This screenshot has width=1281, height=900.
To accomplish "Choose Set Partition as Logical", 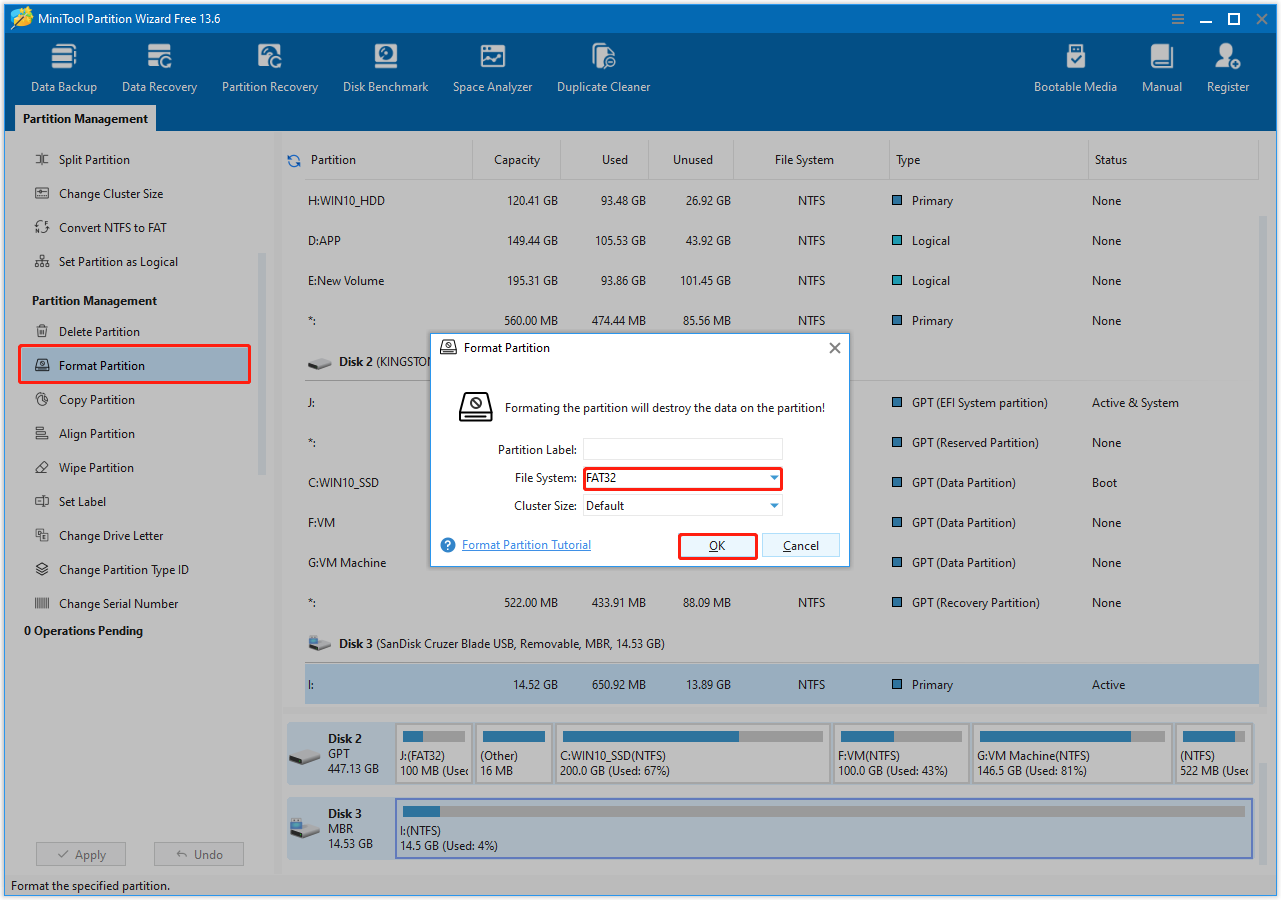I will [118, 262].
